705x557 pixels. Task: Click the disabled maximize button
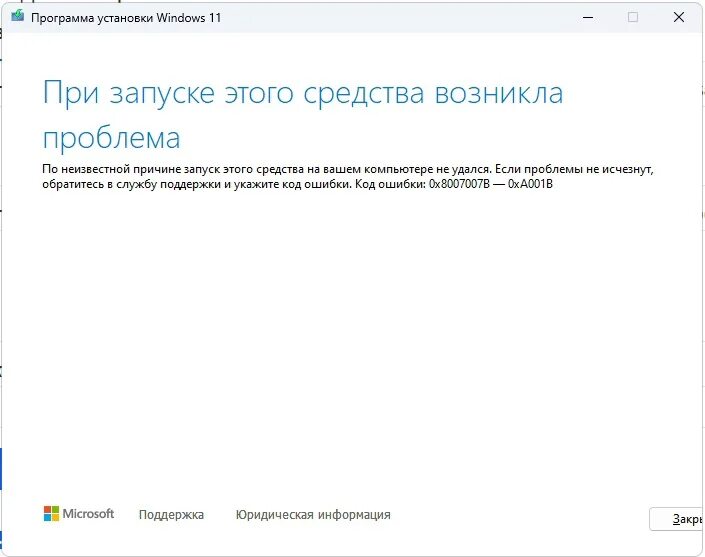[633, 18]
